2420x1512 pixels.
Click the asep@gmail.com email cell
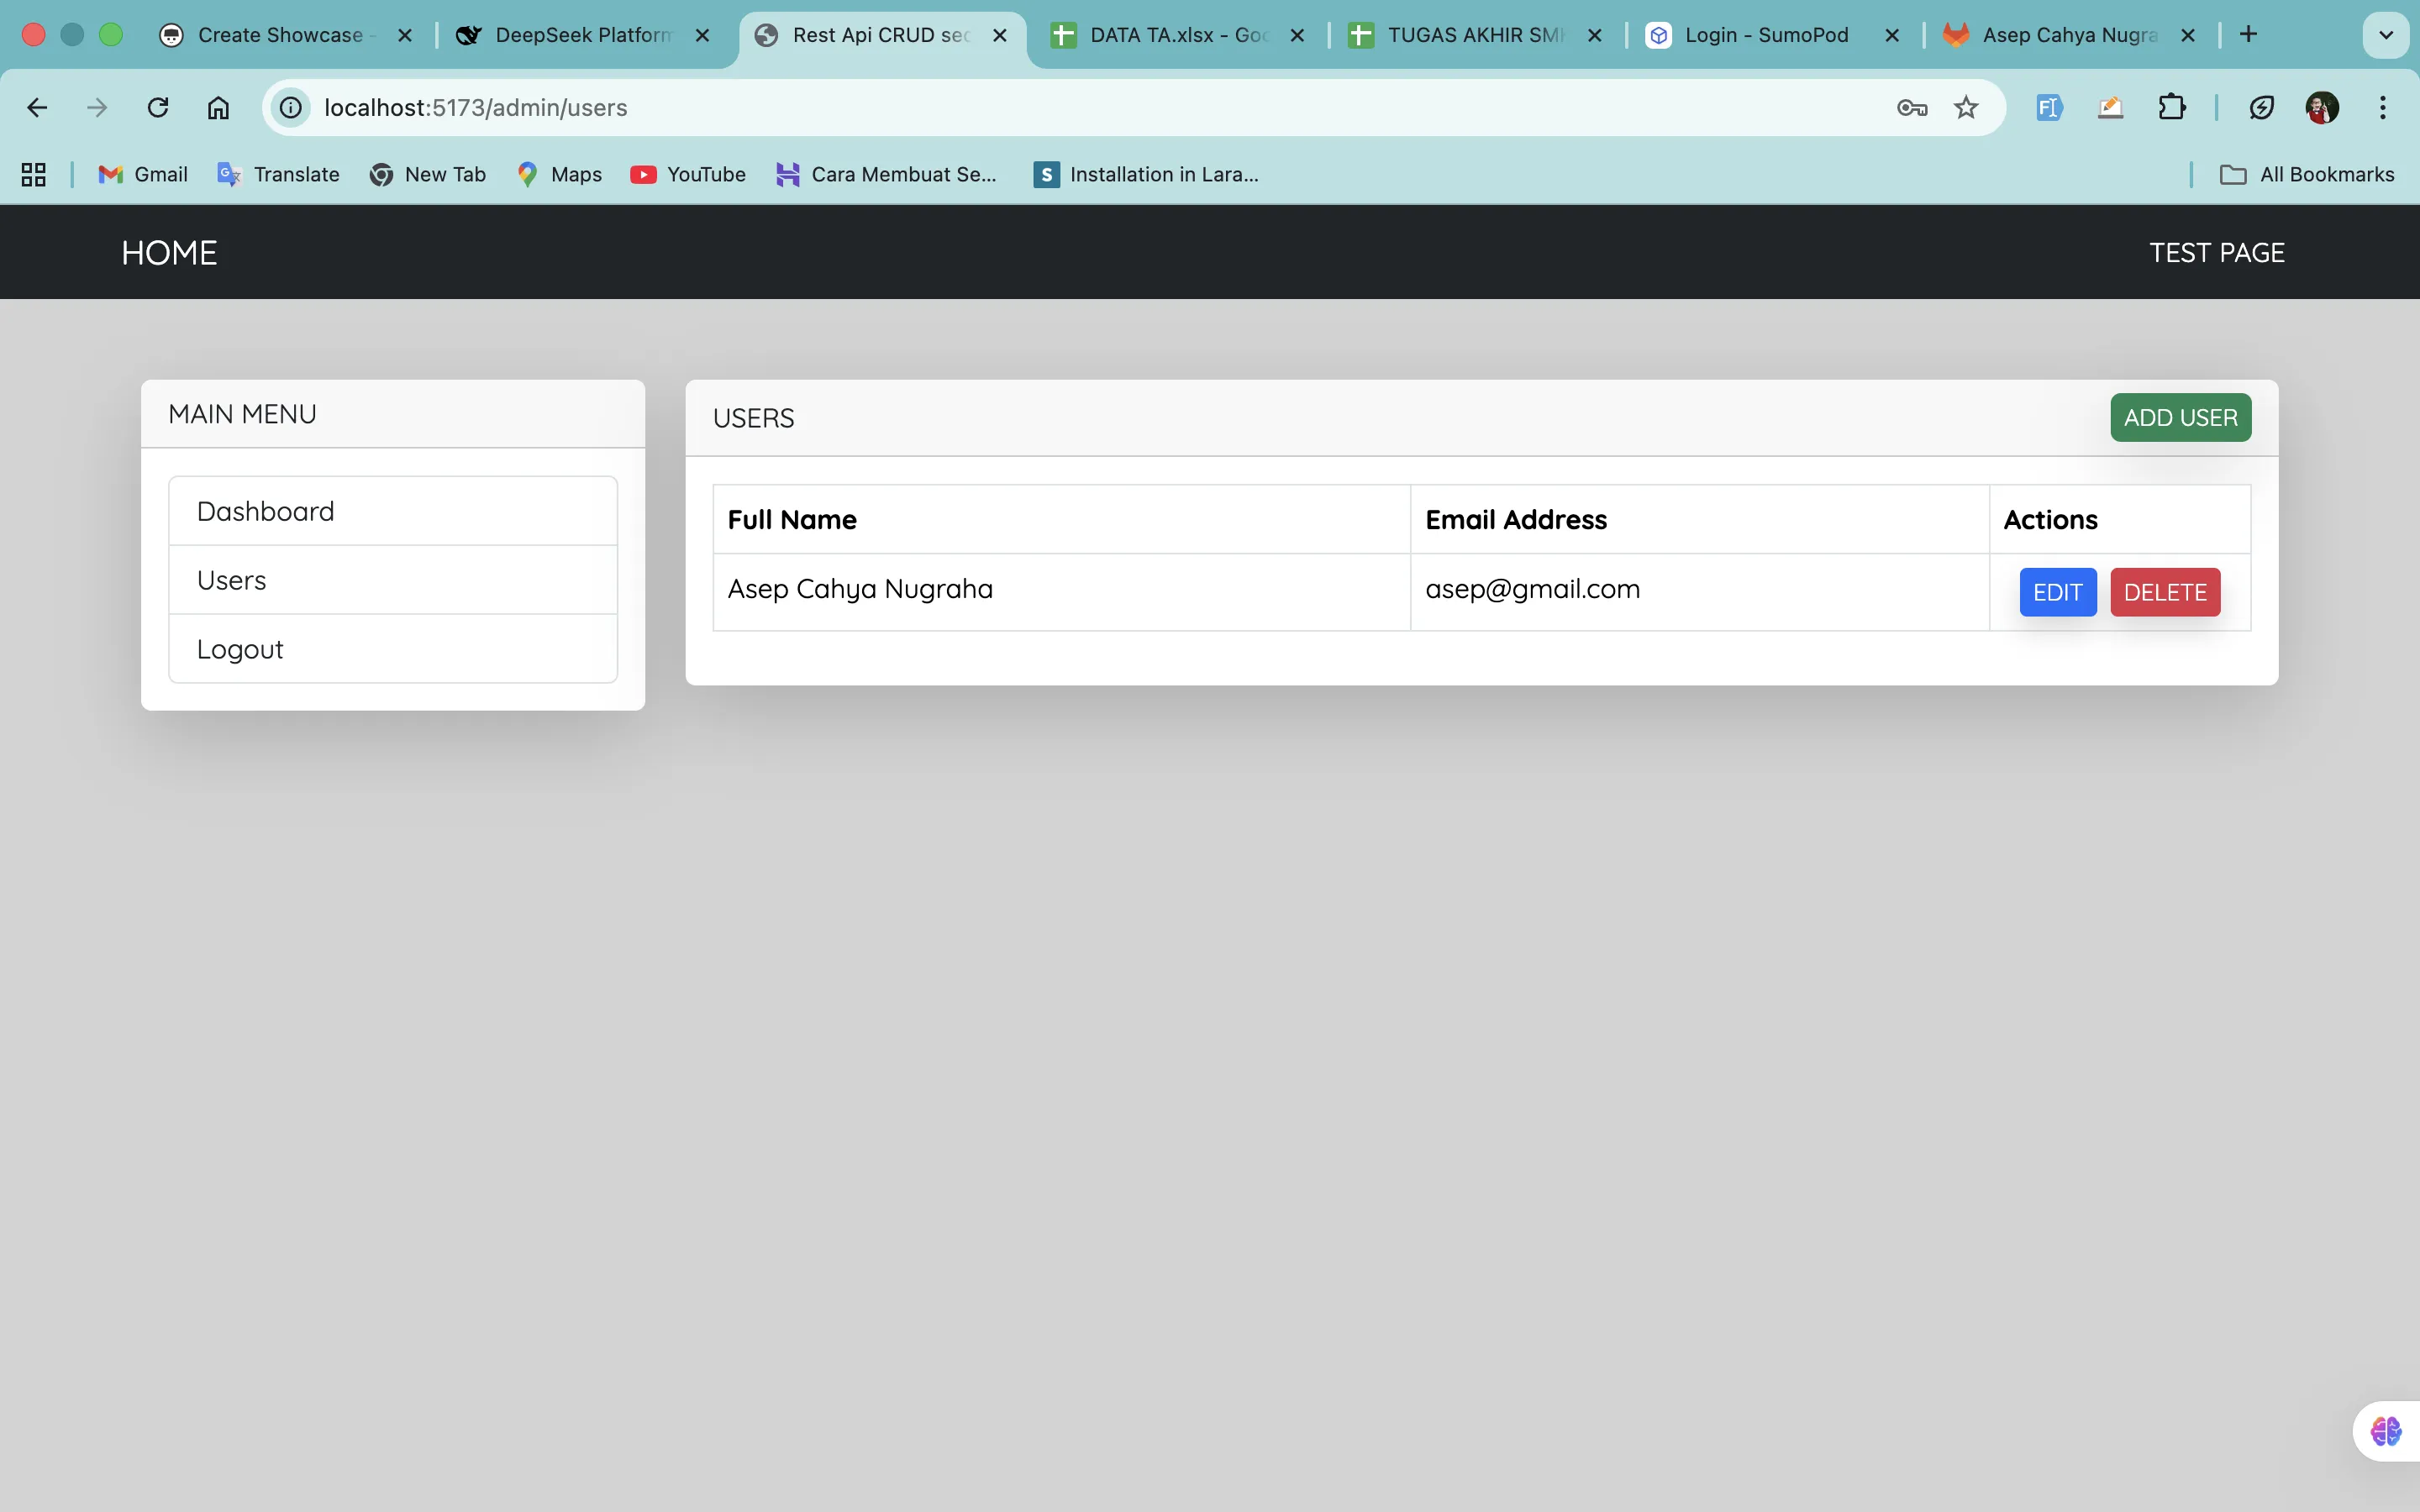[1700, 592]
